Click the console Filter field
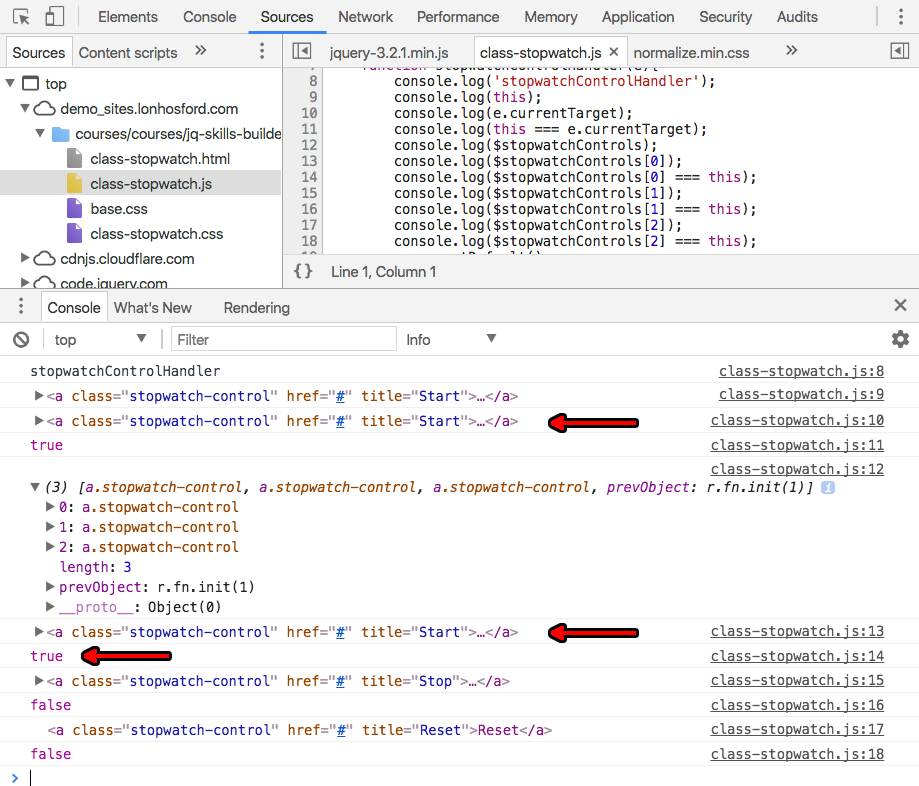 click(284, 339)
